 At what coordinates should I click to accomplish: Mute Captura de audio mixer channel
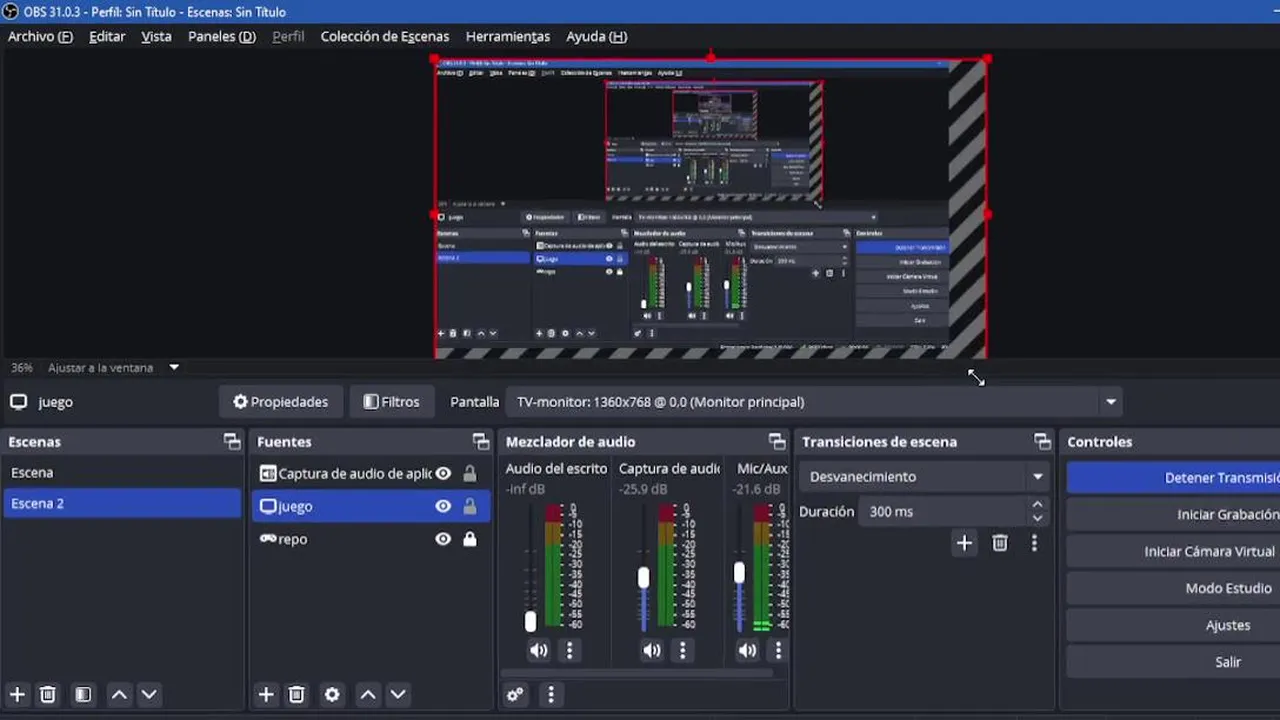click(652, 651)
